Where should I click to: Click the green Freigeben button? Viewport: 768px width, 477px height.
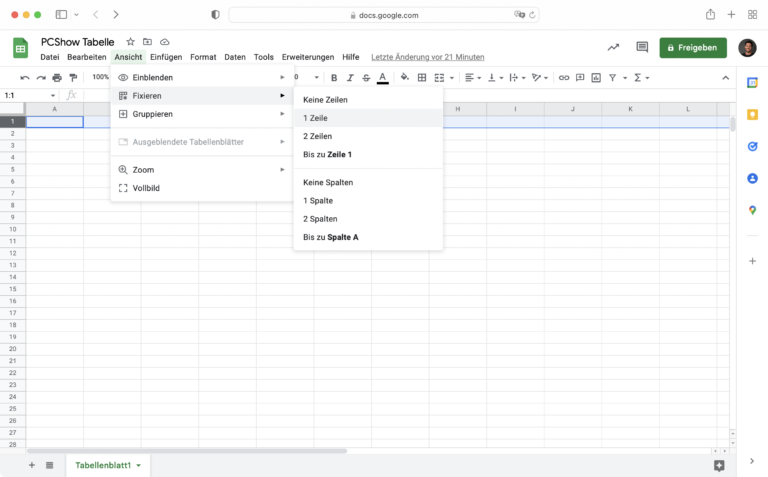693,47
